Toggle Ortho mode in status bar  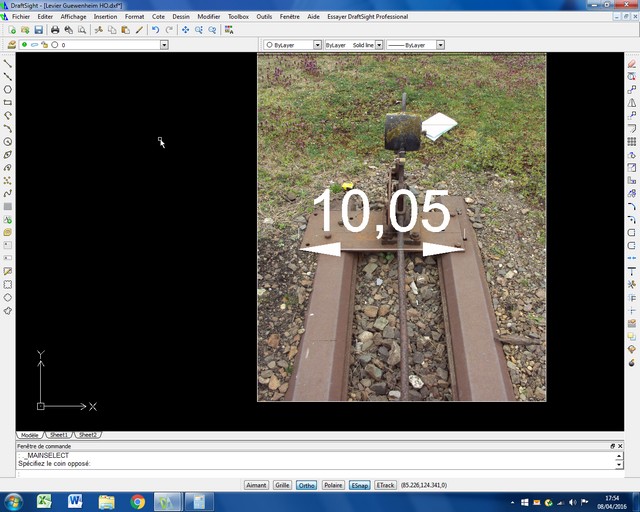coord(307,485)
